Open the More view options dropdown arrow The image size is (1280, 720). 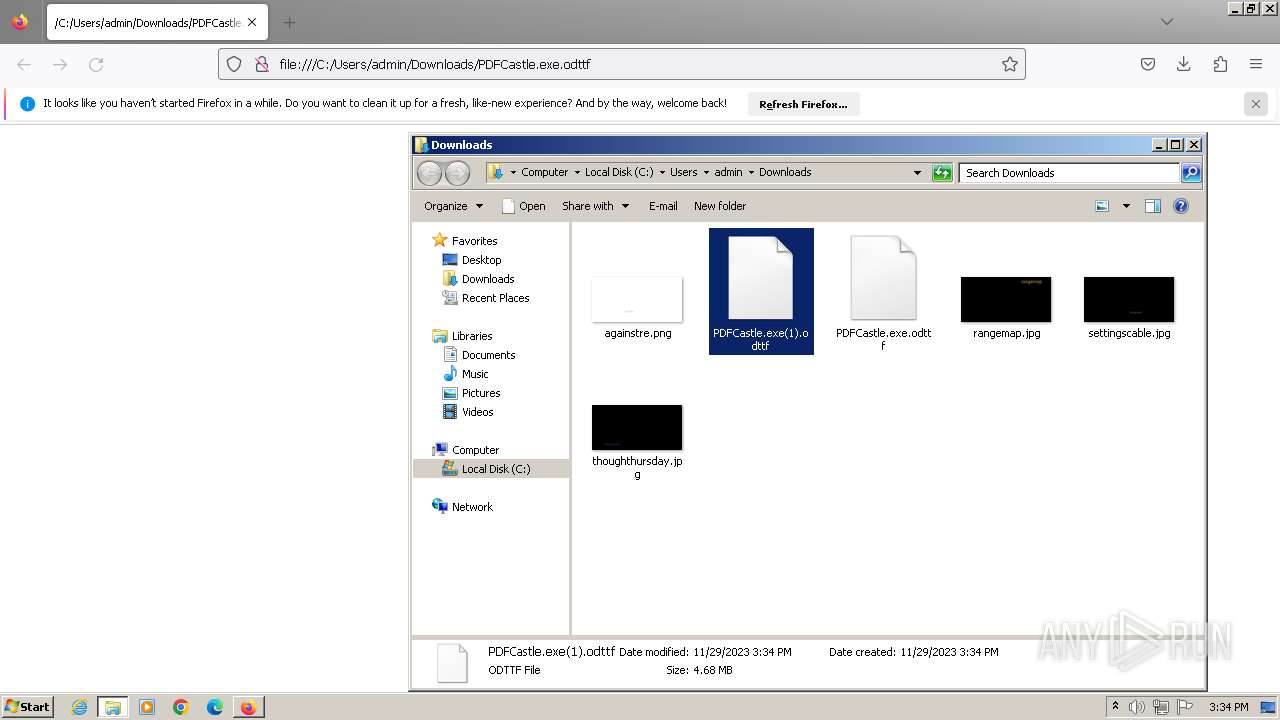tap(1126, 206)
